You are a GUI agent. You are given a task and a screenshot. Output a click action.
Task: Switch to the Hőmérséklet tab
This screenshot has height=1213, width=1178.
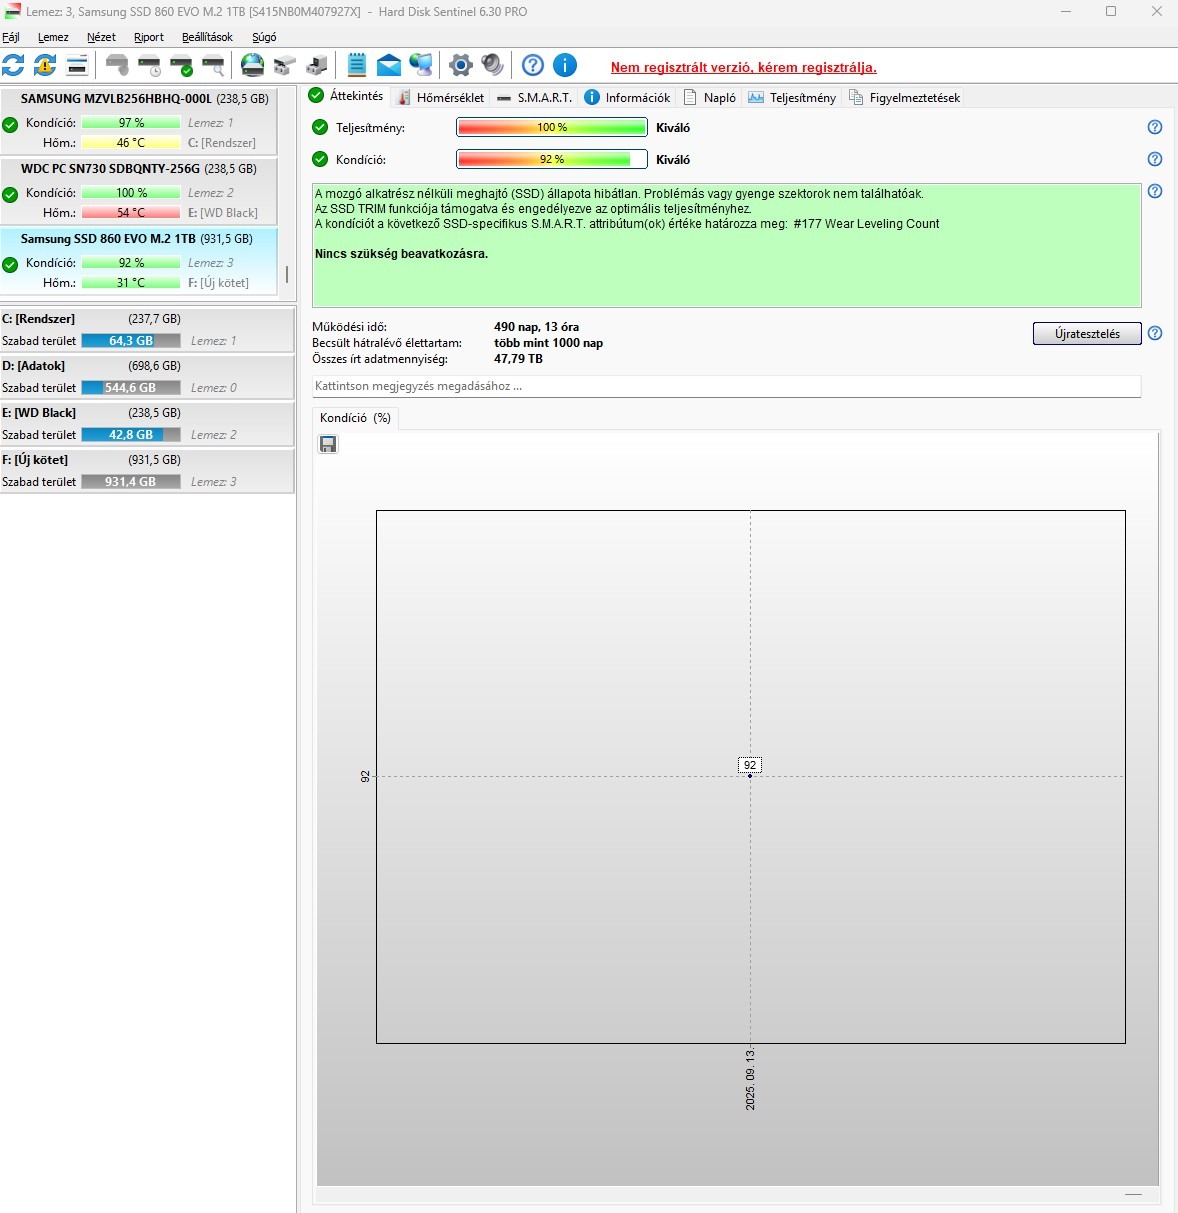coord(441,97)
